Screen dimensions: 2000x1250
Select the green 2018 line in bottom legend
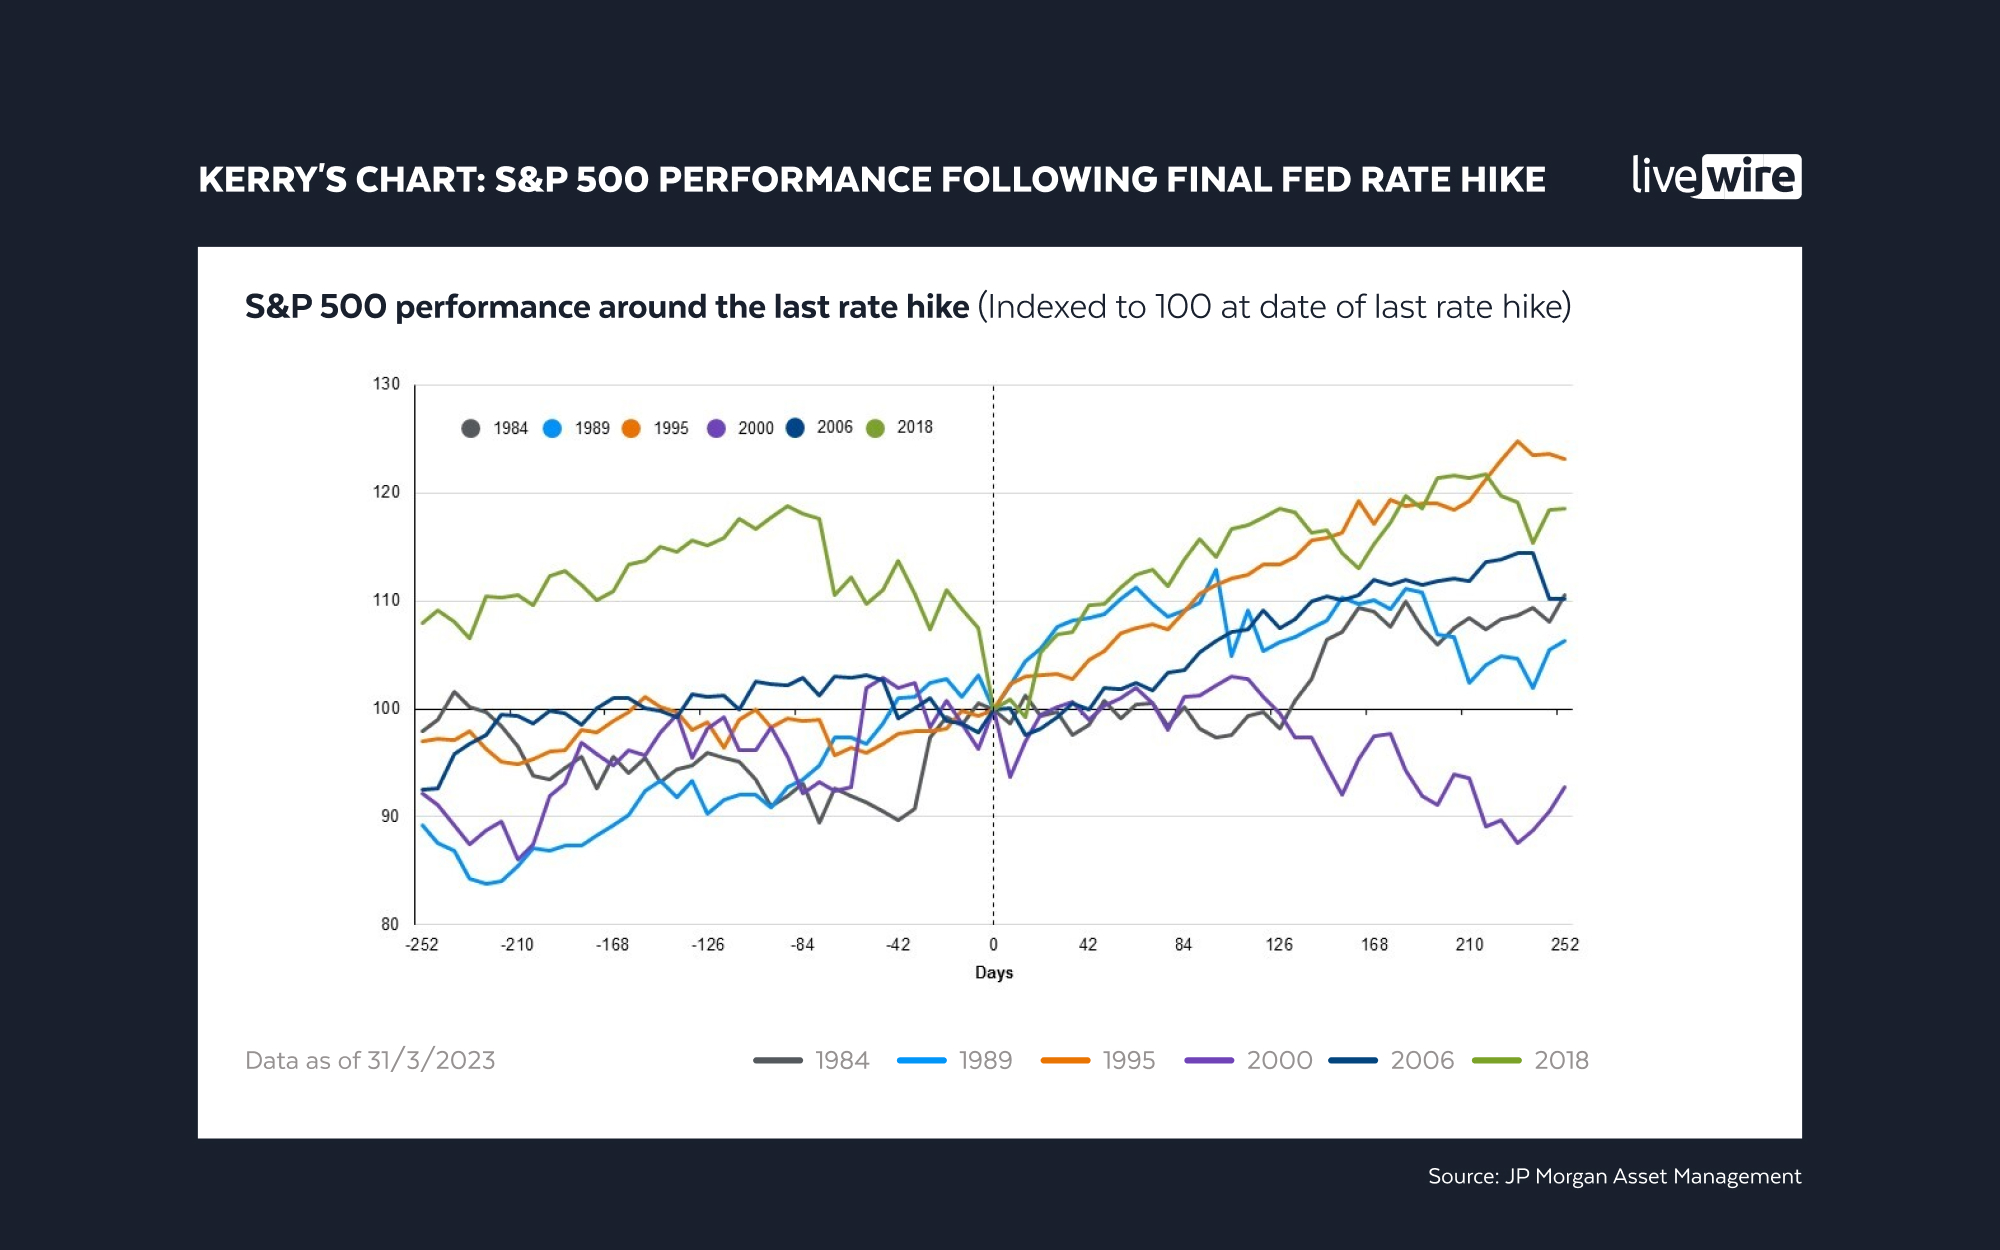1497,1061
